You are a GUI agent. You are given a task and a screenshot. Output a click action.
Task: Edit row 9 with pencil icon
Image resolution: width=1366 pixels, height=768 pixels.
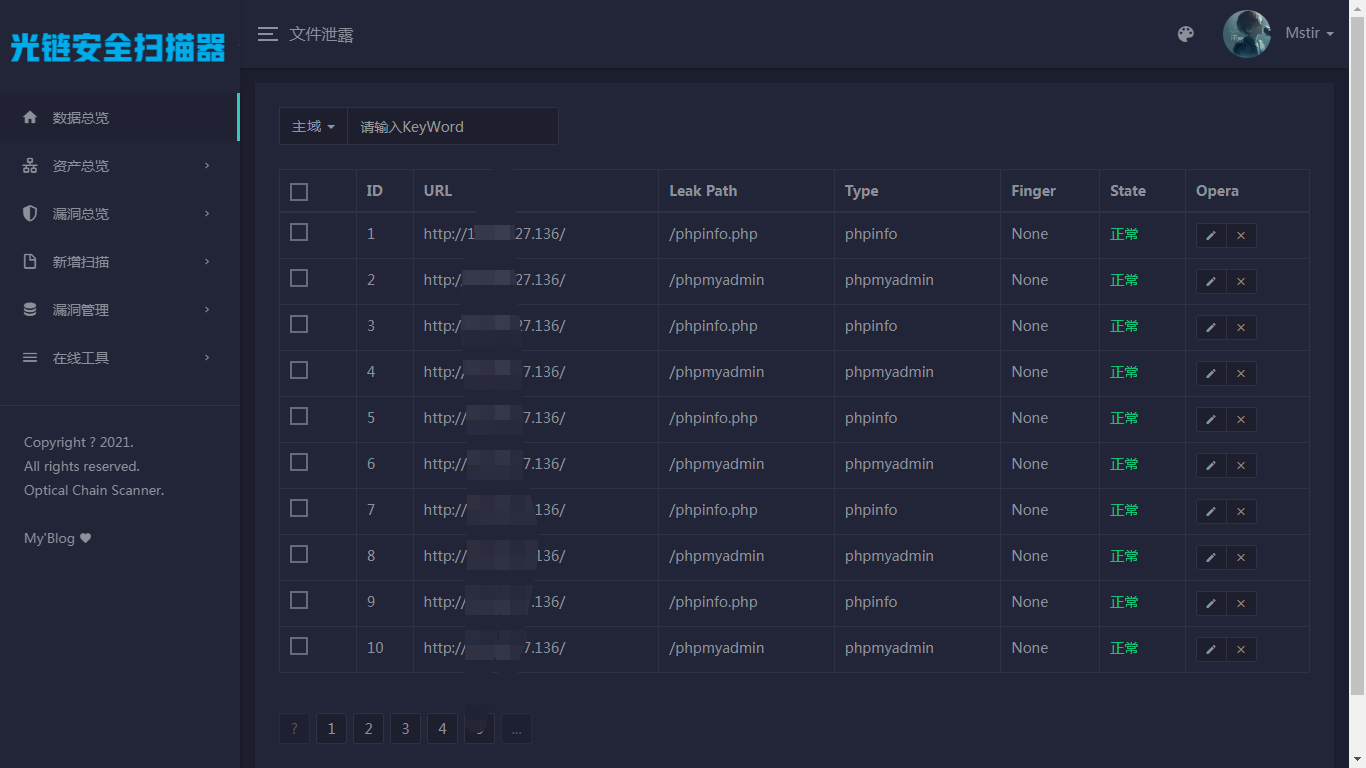(1211, 604)
